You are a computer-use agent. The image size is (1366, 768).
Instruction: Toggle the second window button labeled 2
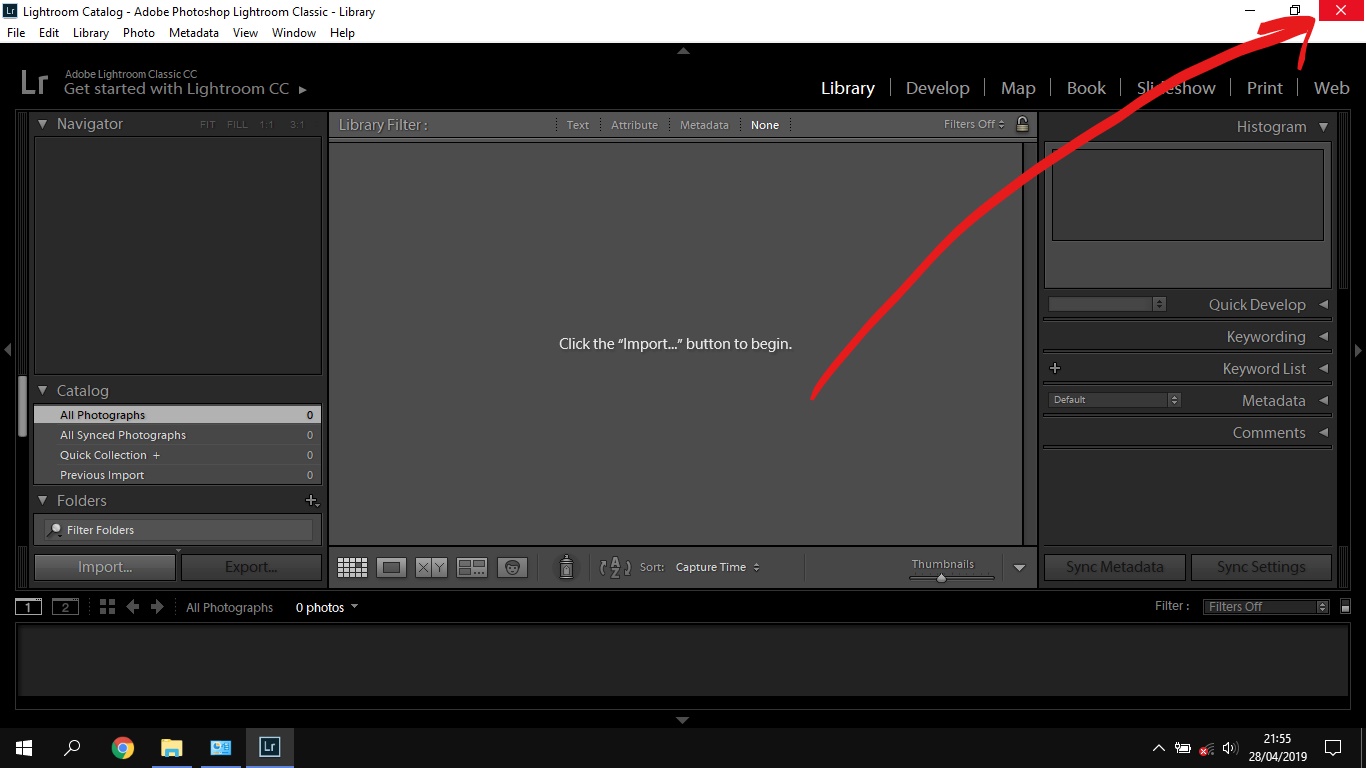point(65,607)
